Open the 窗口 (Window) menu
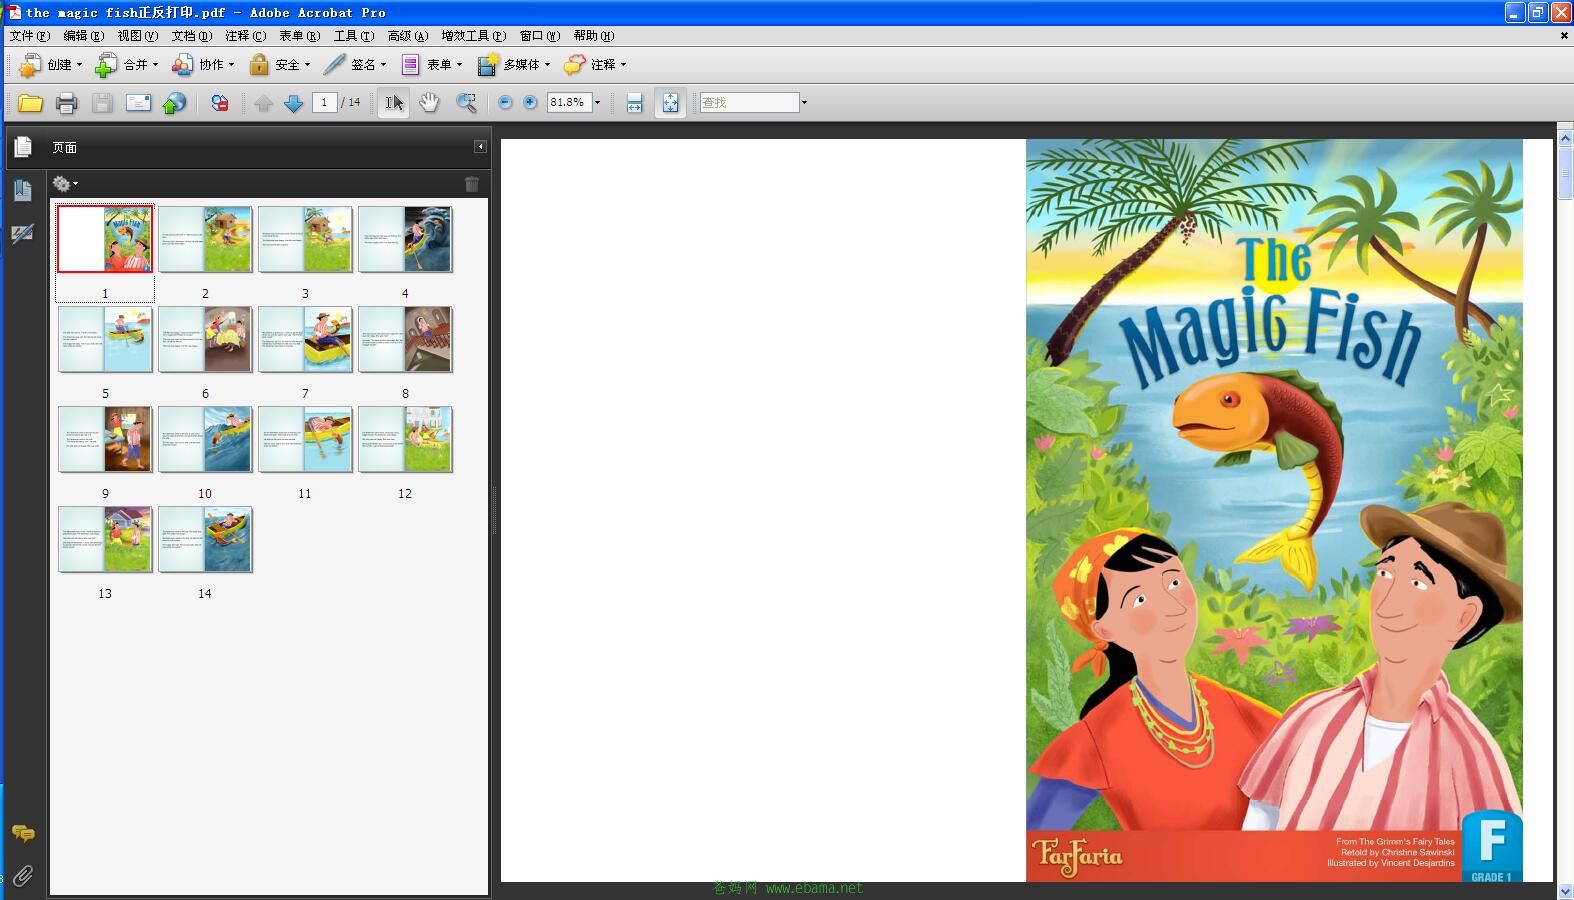Viewport: 1574px width, 900px height. point(540,36)
